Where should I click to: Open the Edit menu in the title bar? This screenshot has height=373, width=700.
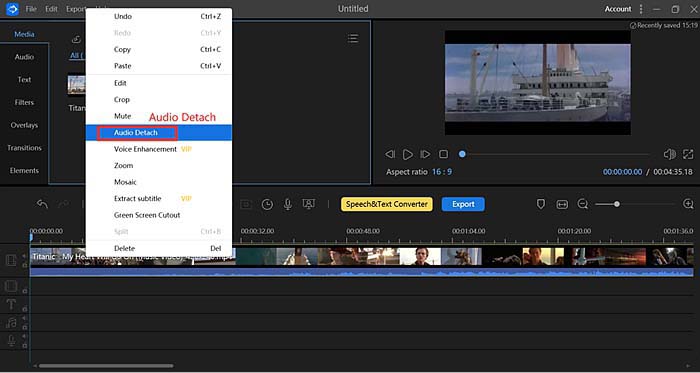click(51, 9)
